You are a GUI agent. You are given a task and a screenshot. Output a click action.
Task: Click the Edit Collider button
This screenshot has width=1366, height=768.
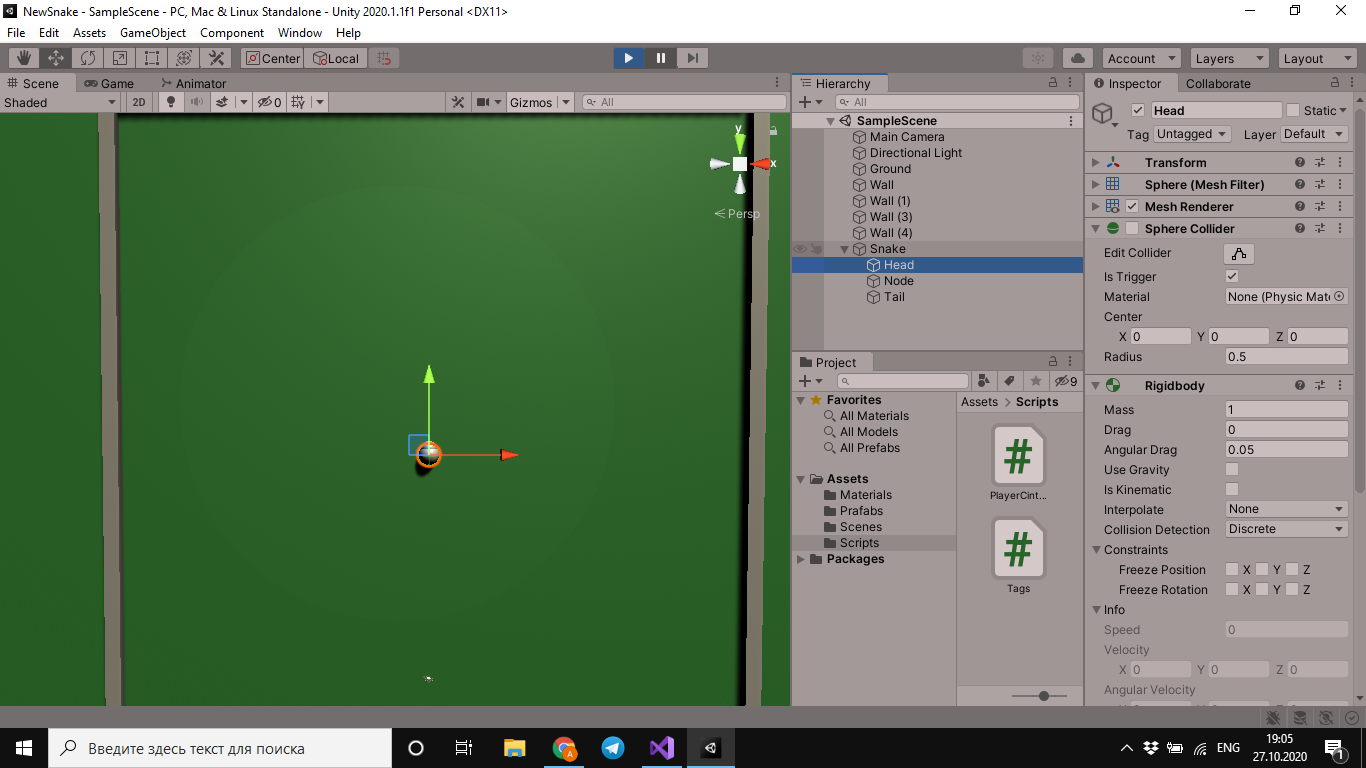click(1239, 253)
